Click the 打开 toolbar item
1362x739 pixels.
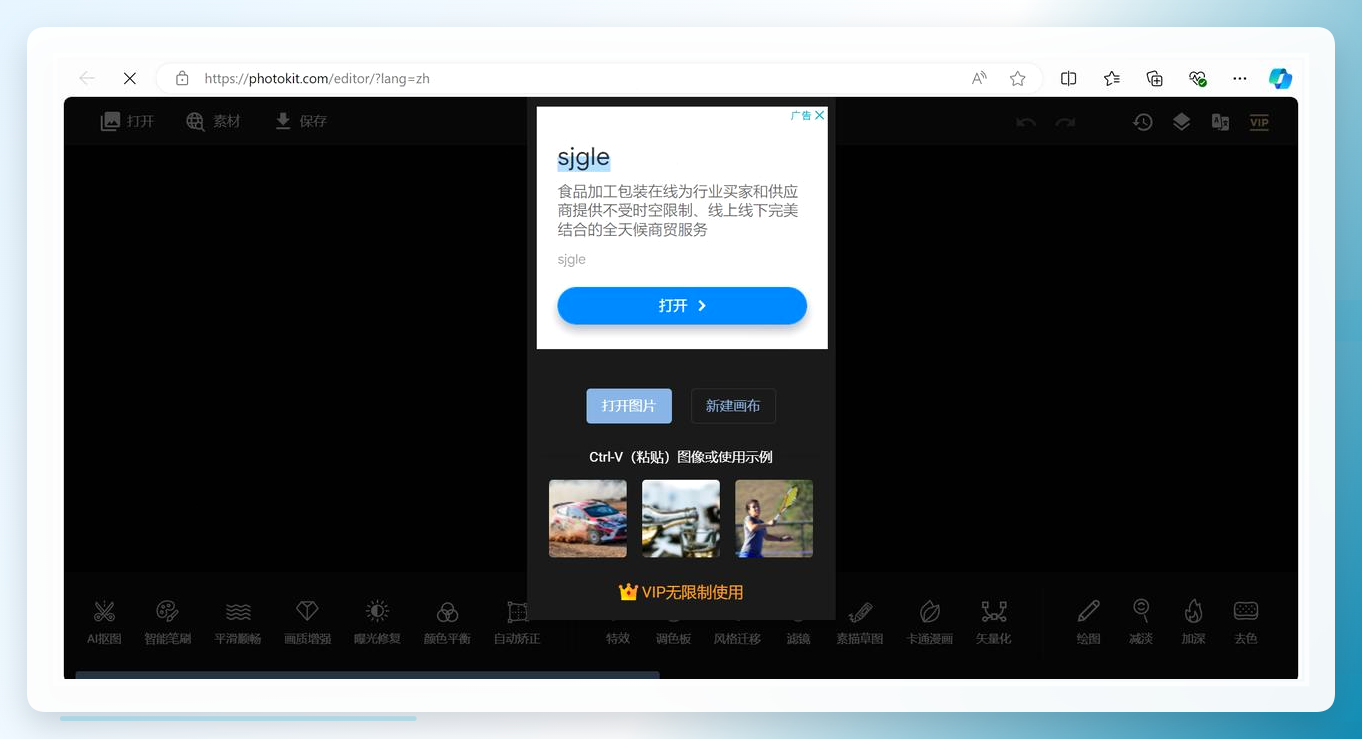(128, 121)
